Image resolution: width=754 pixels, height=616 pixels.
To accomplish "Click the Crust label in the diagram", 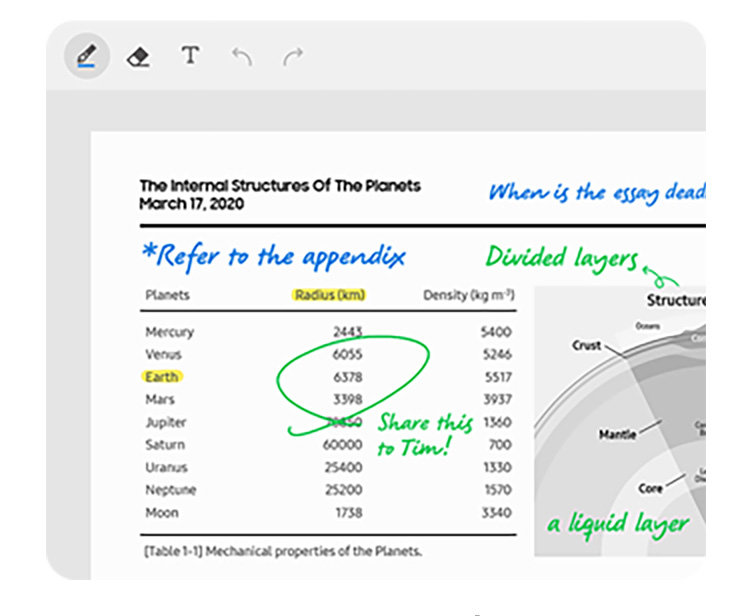I will coord(586,345).
